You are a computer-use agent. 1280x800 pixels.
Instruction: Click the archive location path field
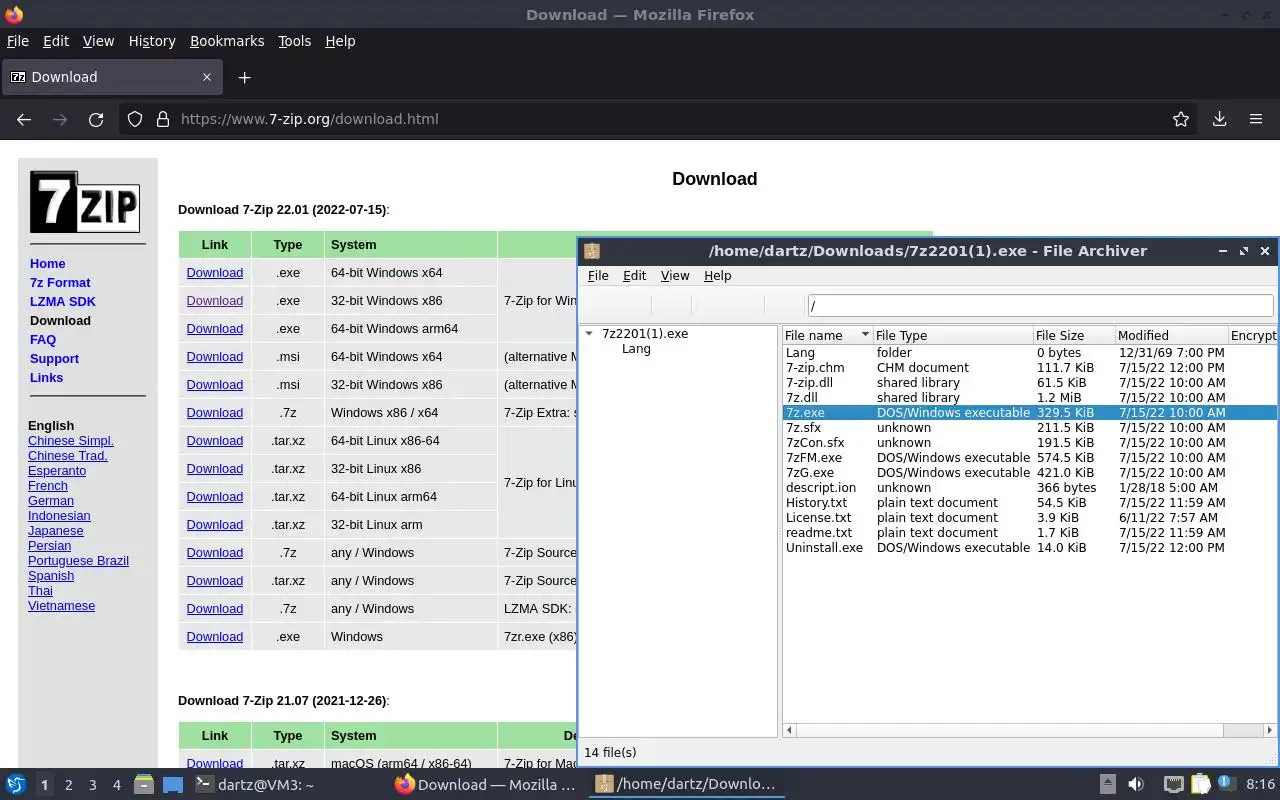pos(1040,306)
